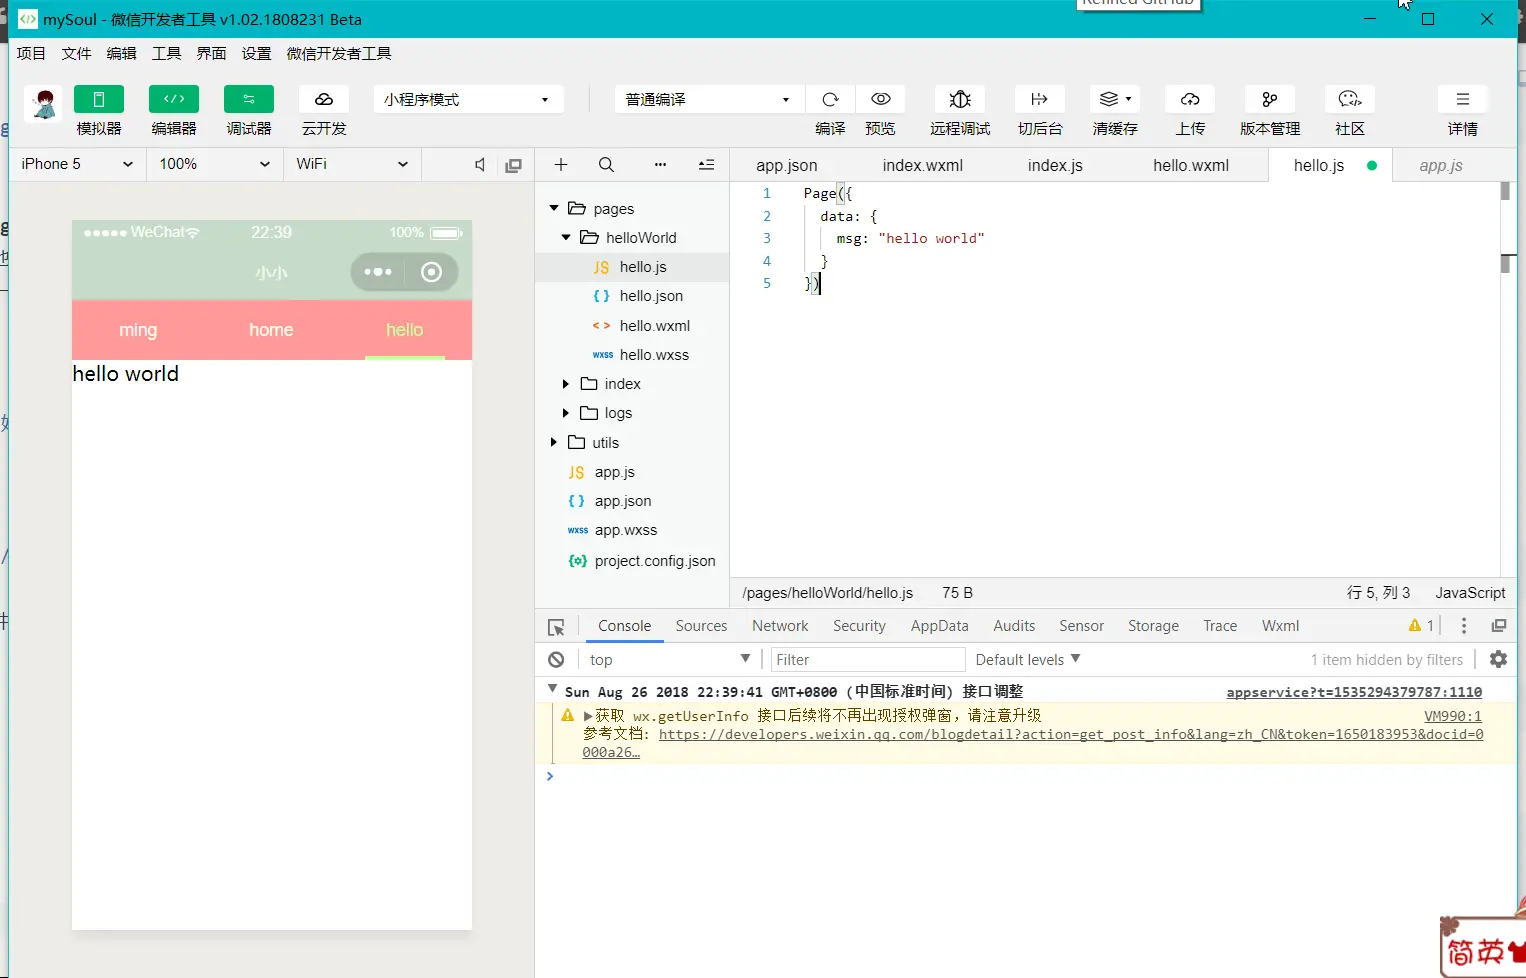Open devtools more options (three dots)
The width and height of the screenshot is (1526, 978).
pyautogui.click(x=1464, y=626)
